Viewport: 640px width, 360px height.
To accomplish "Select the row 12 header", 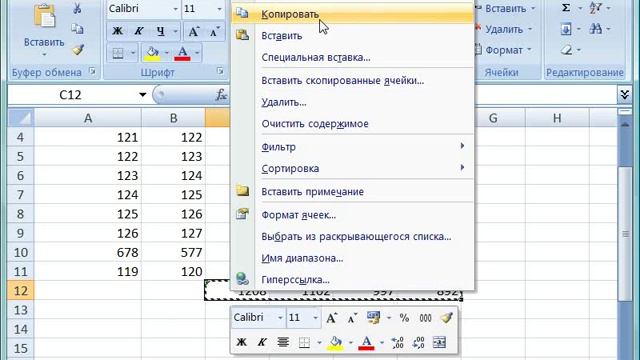I will pyautogui.click(x=20, y=291).
